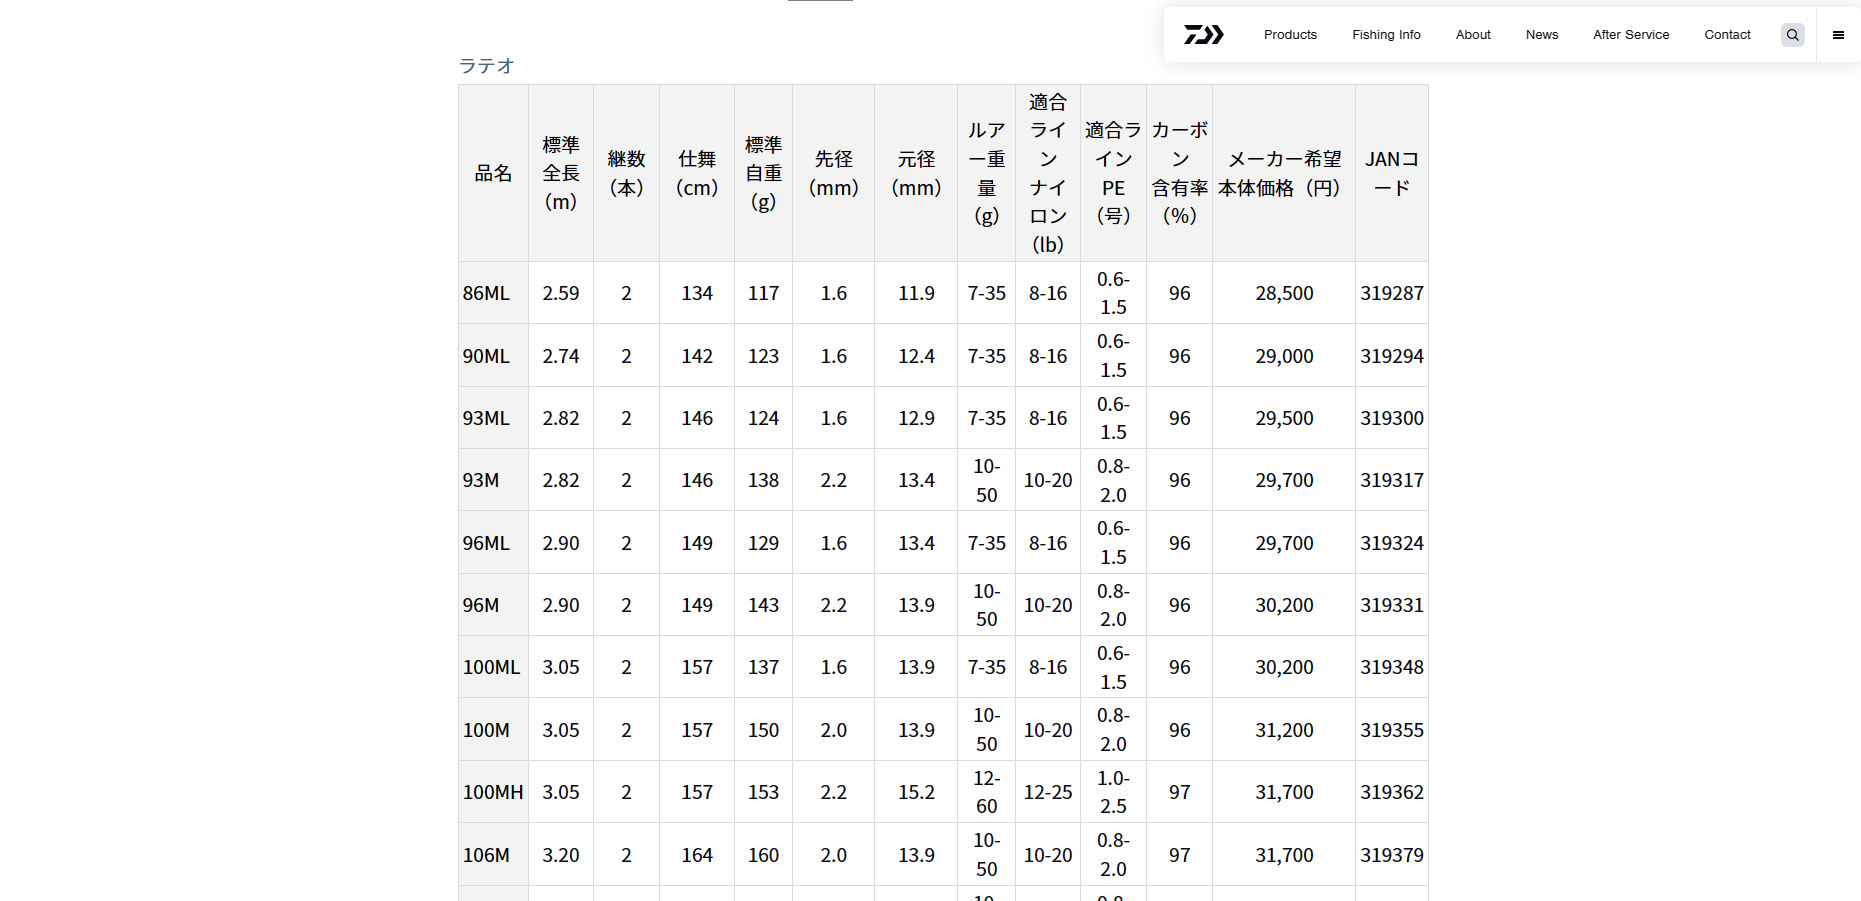Open the search magnifier icon
The image size is (1861, 901).
tap(1793, 35)
